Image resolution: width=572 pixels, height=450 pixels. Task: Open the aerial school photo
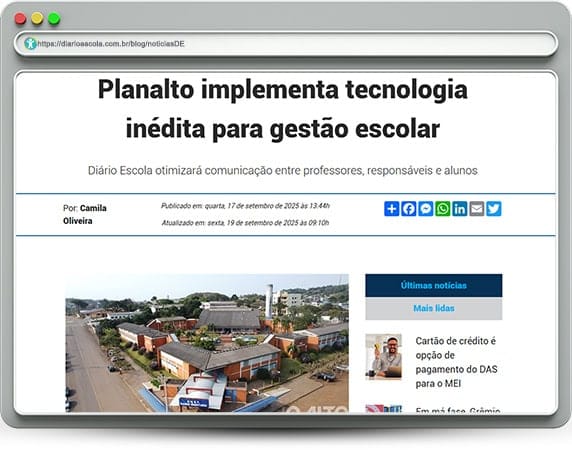coord(207,343)
